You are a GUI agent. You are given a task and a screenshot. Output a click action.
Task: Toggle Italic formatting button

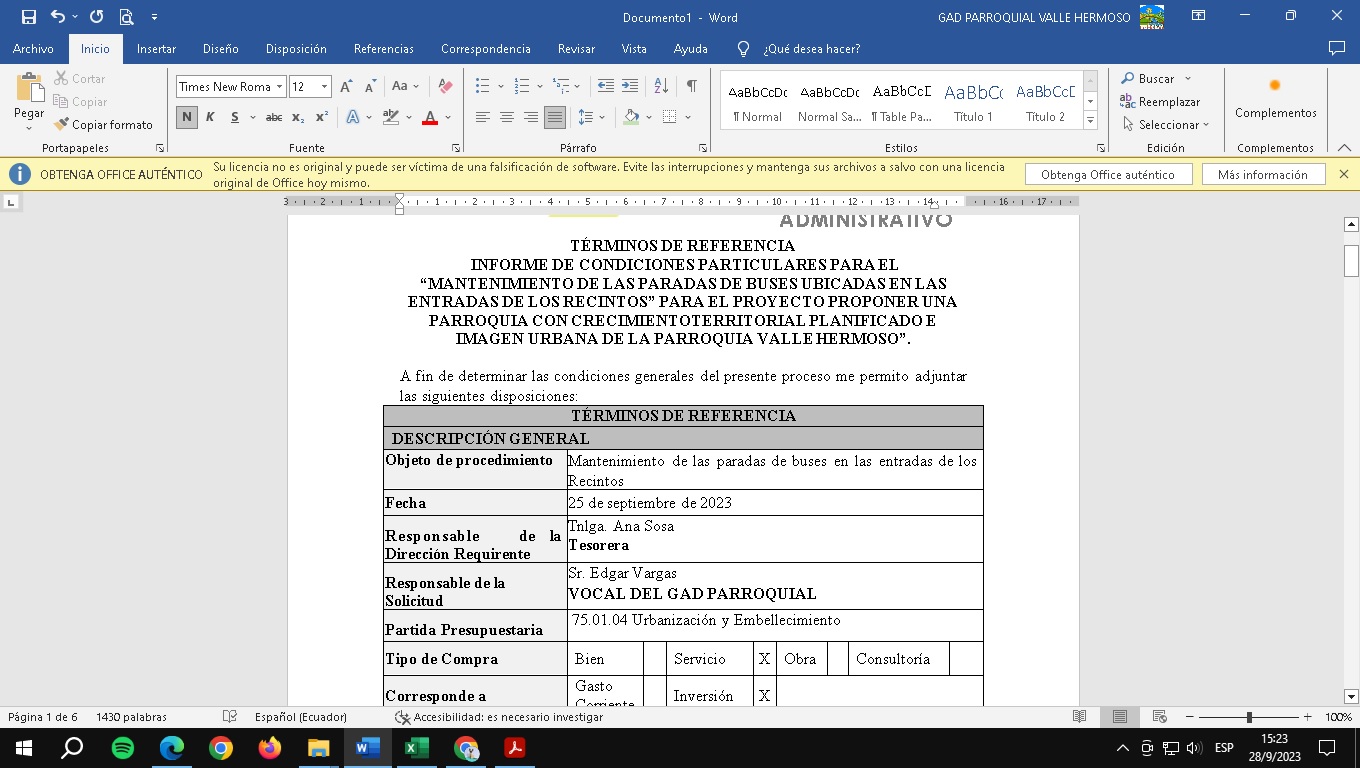click(210, 117)
